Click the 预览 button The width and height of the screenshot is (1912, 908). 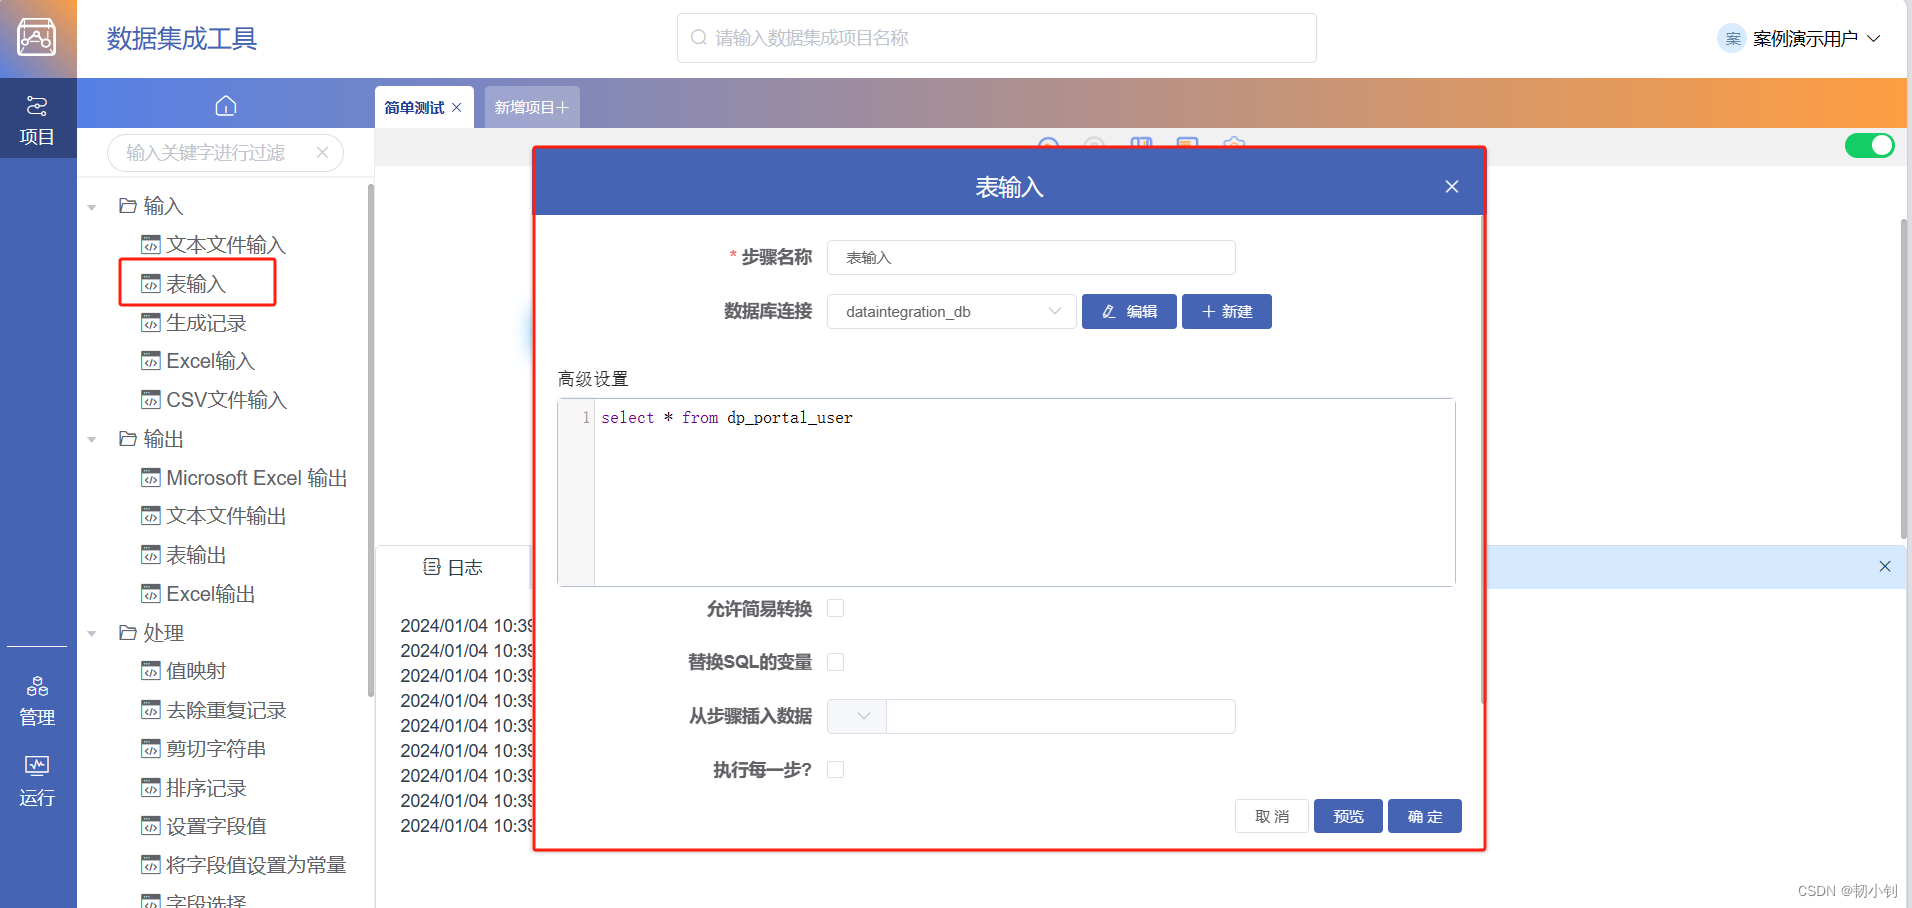click(x=1348, y=816)
